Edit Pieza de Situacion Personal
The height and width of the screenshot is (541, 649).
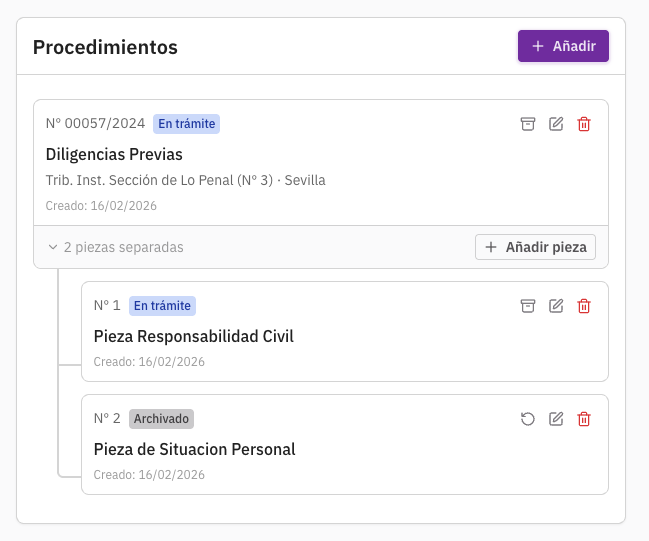click(x=556, y=419)
